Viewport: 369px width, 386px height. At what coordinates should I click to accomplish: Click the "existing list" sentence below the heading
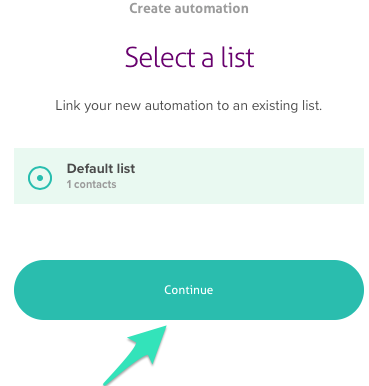pyautogui.click(x=189, y=106)
